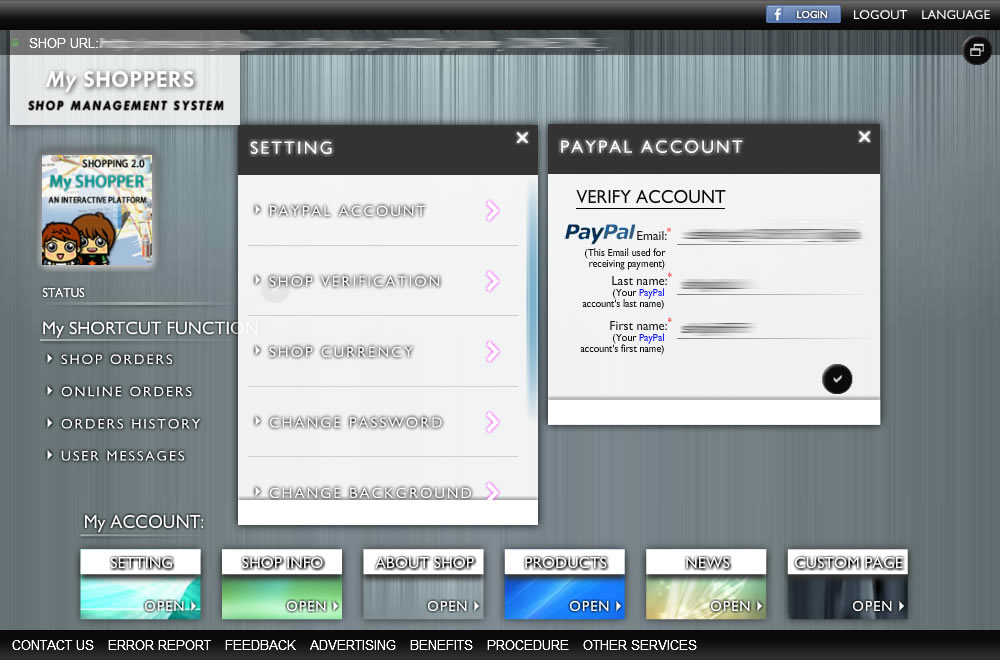Click the My Shopper profile thumbnail
The width and height of the screenshot is (1000, 660).
(97, 210)
